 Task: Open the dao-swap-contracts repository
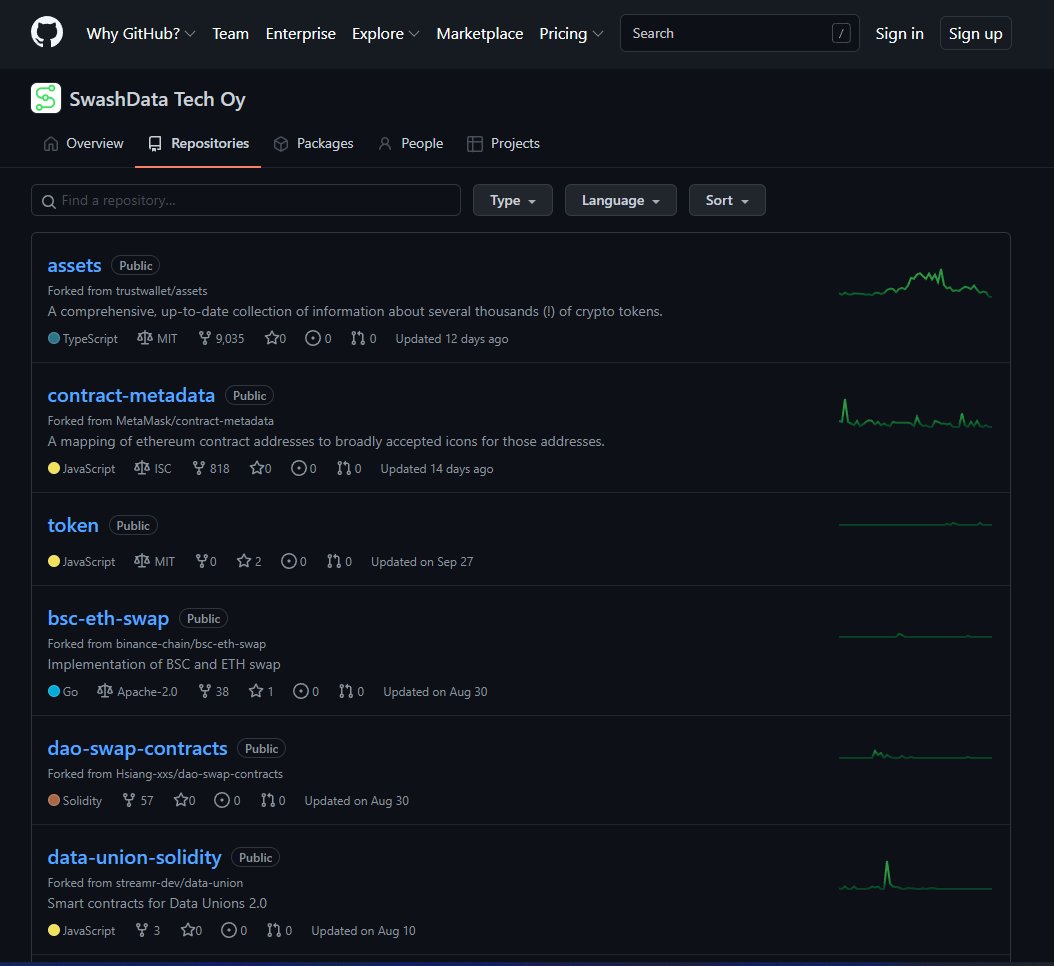click(x=138, y=748)
